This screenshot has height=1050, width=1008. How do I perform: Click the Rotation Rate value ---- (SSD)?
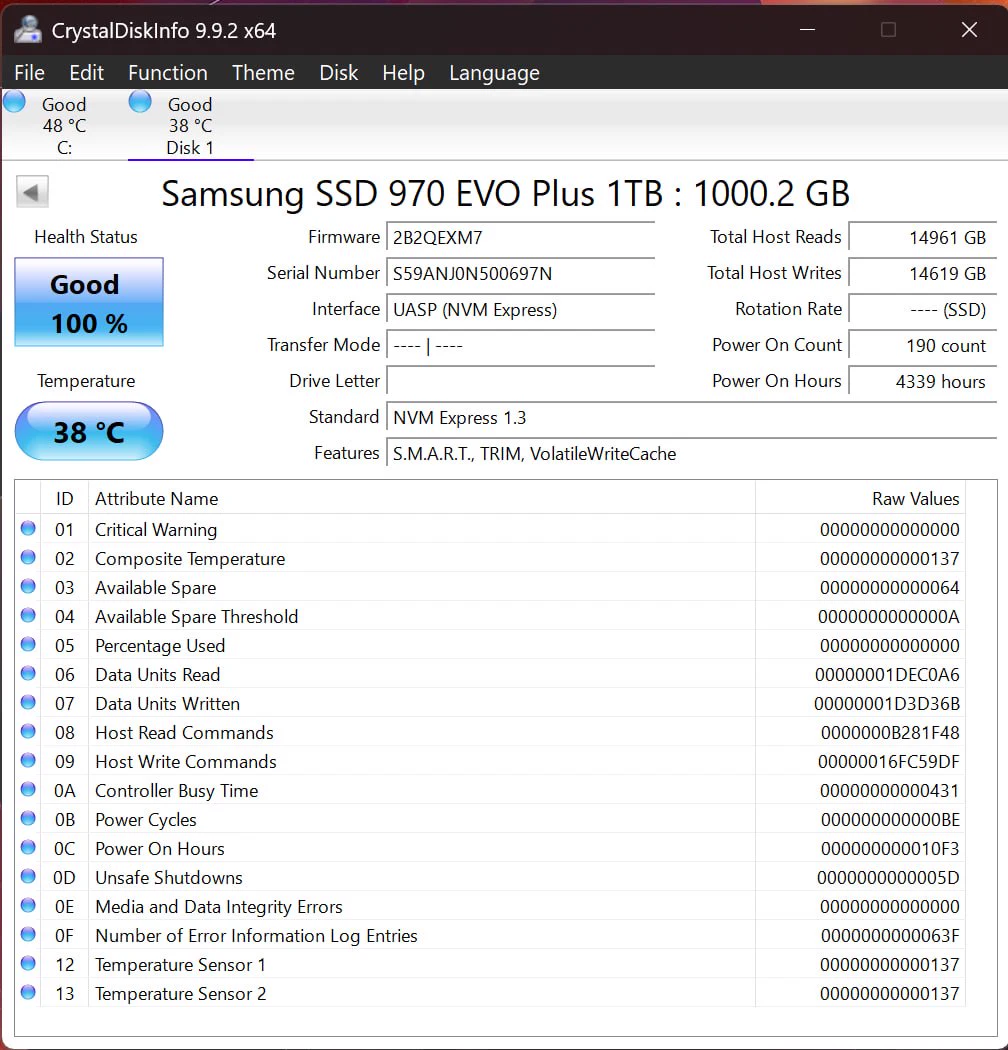(x=922, y=310)
